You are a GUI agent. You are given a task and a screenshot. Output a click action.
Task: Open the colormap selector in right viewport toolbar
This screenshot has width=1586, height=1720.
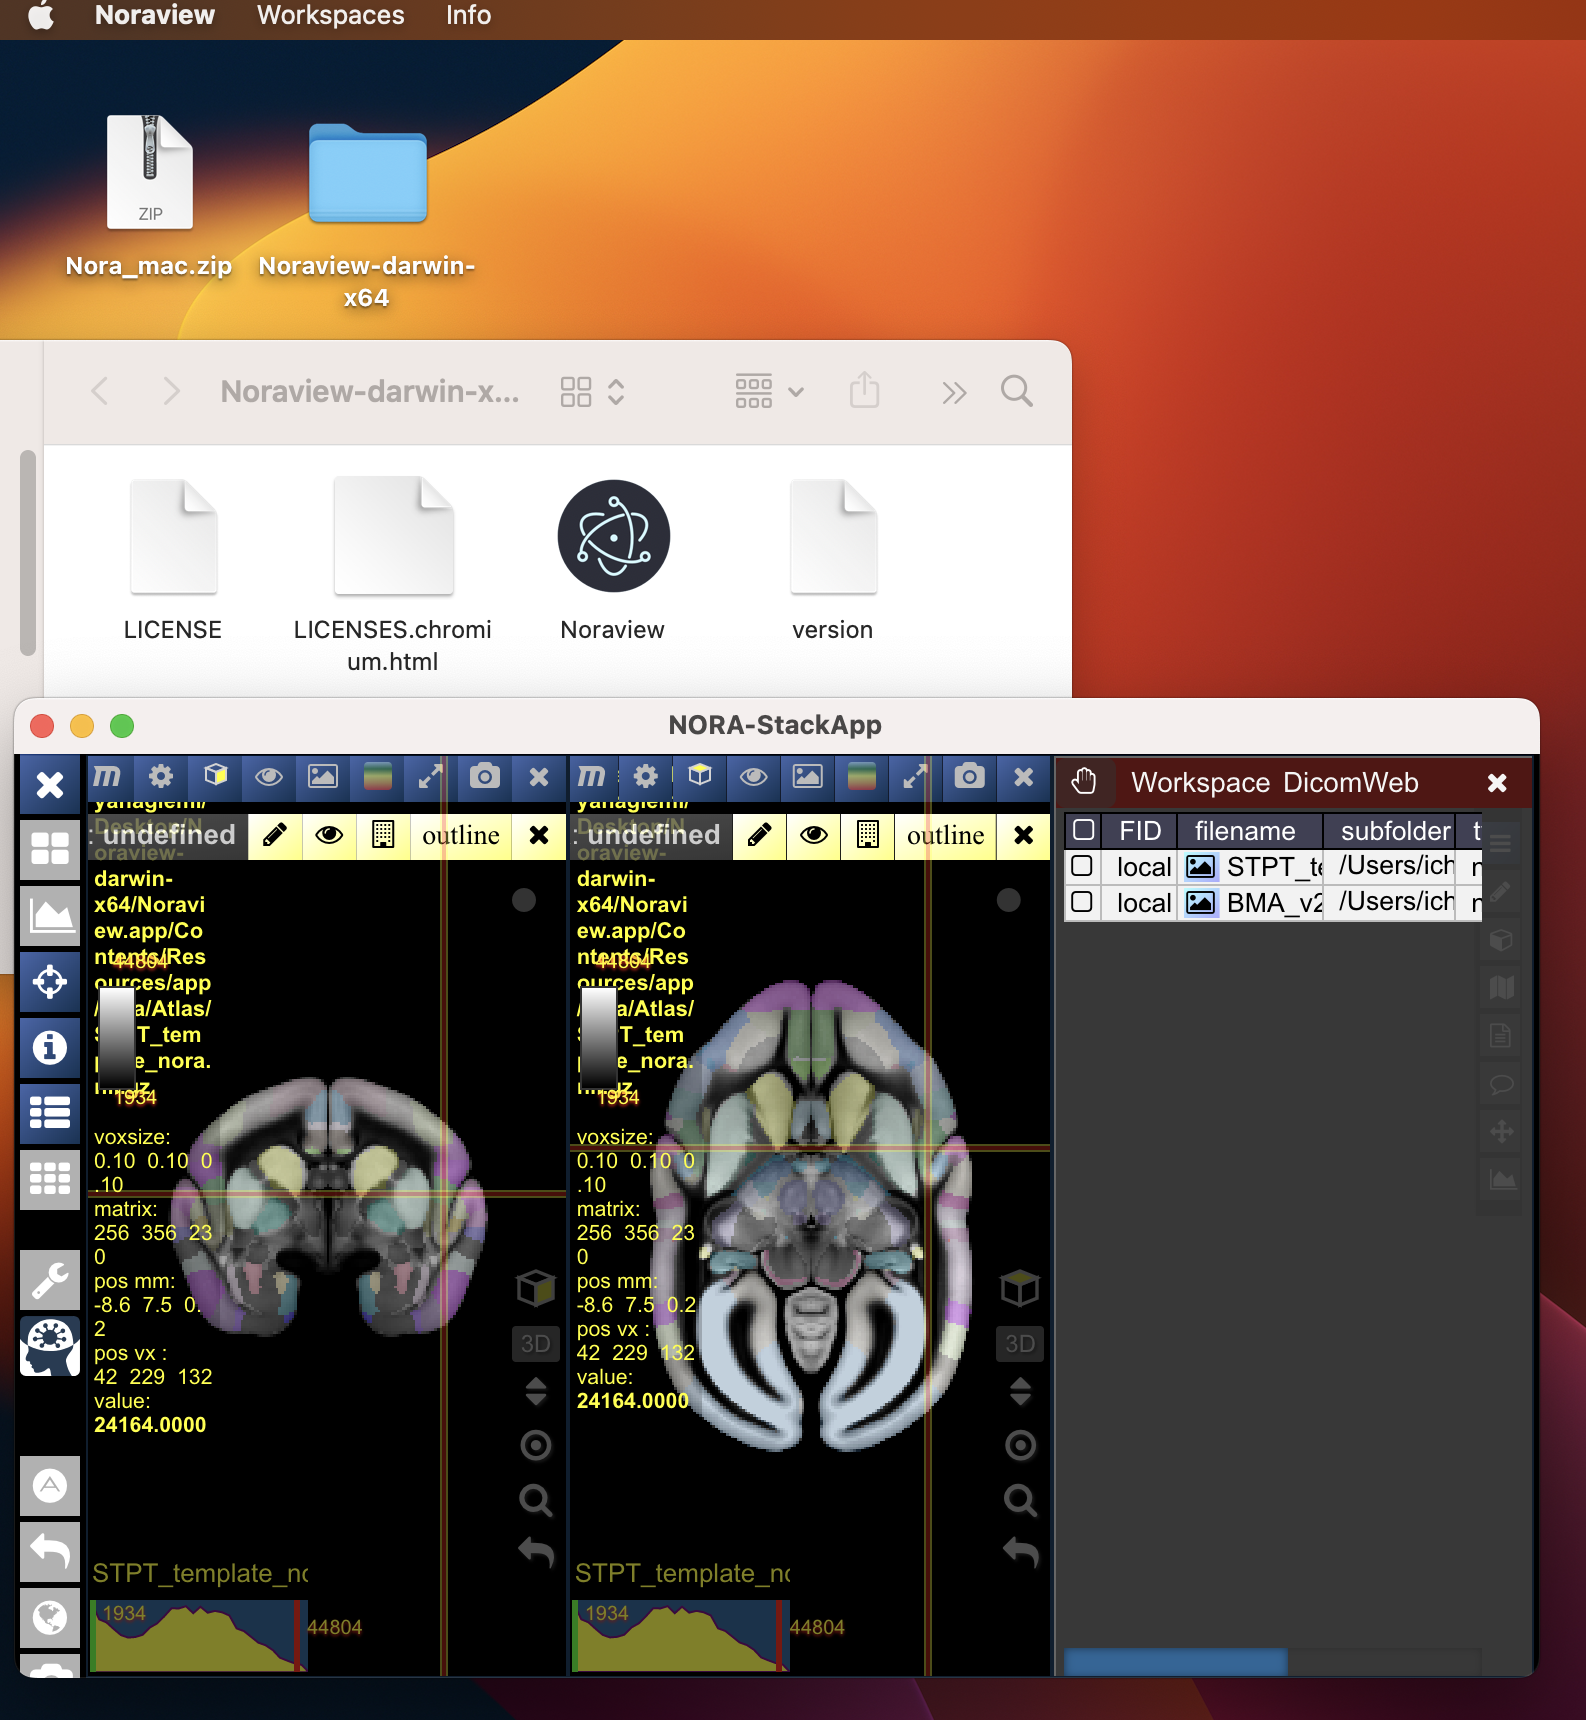[862, 777]
